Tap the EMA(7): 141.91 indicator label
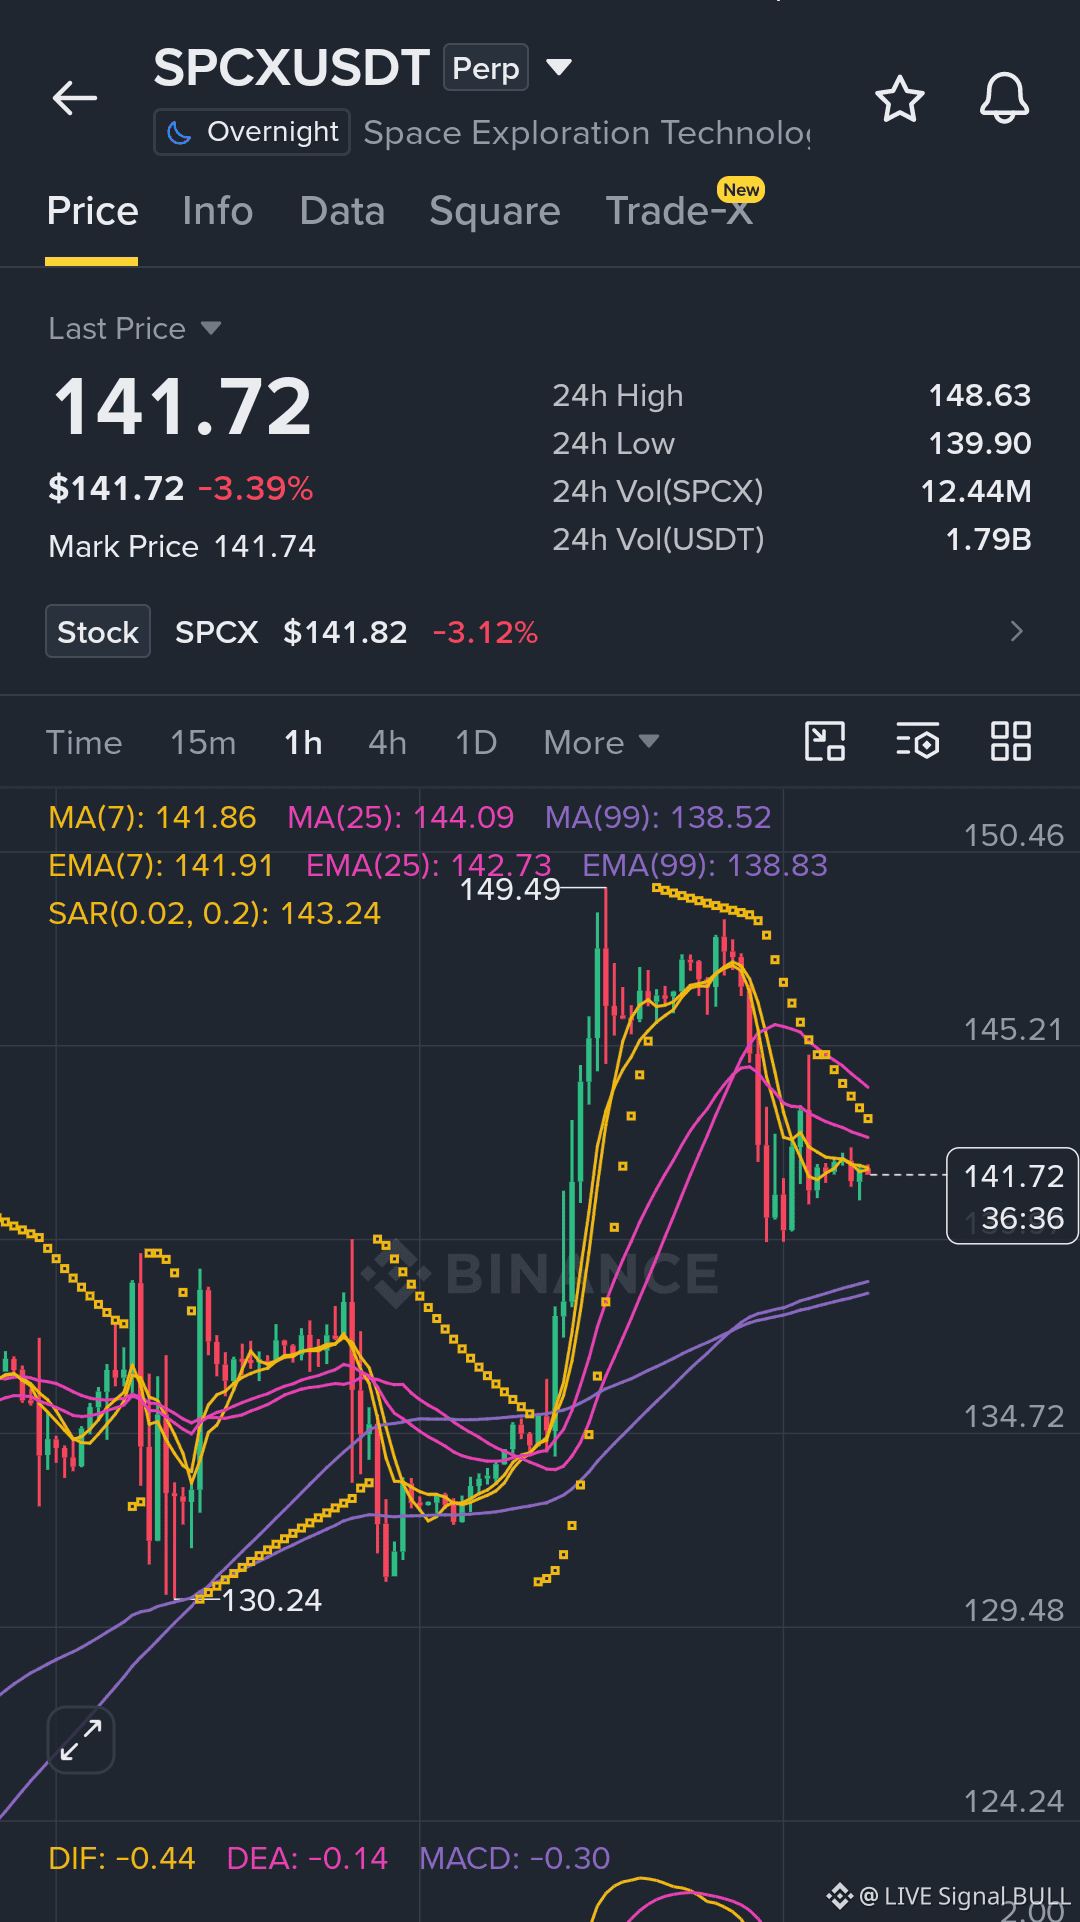 pyautogui.click(x=161, y=865)
